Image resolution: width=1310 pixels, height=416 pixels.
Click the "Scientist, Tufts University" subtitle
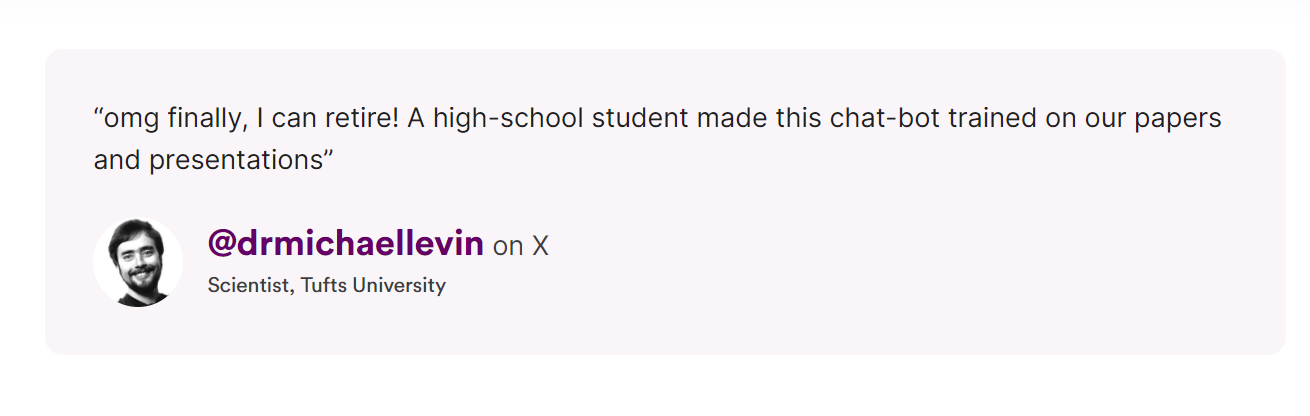(x=326, y=286)
